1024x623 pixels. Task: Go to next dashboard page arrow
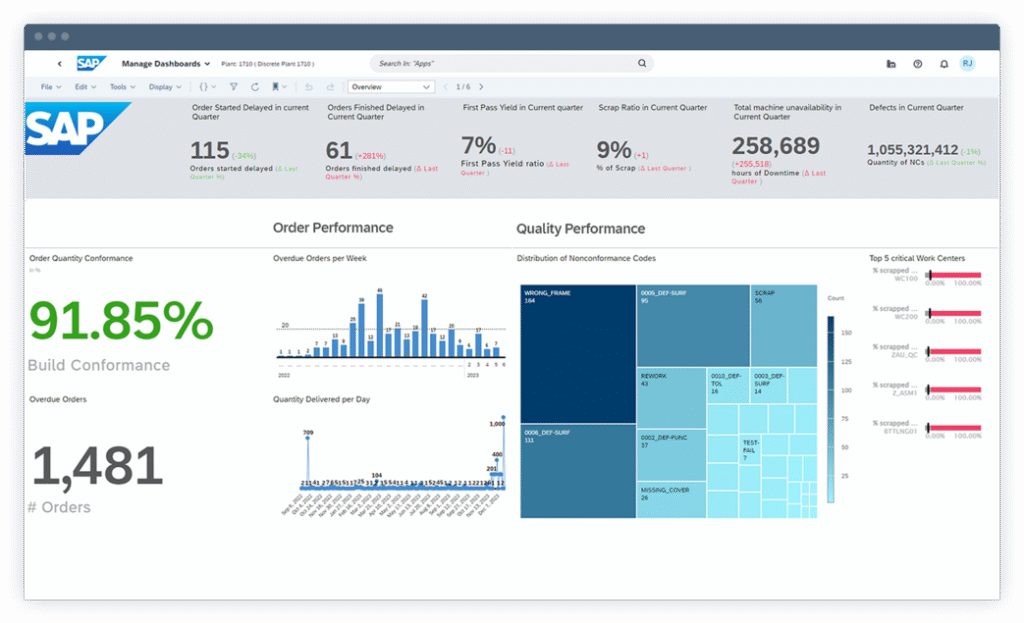[x=481, y=87]
